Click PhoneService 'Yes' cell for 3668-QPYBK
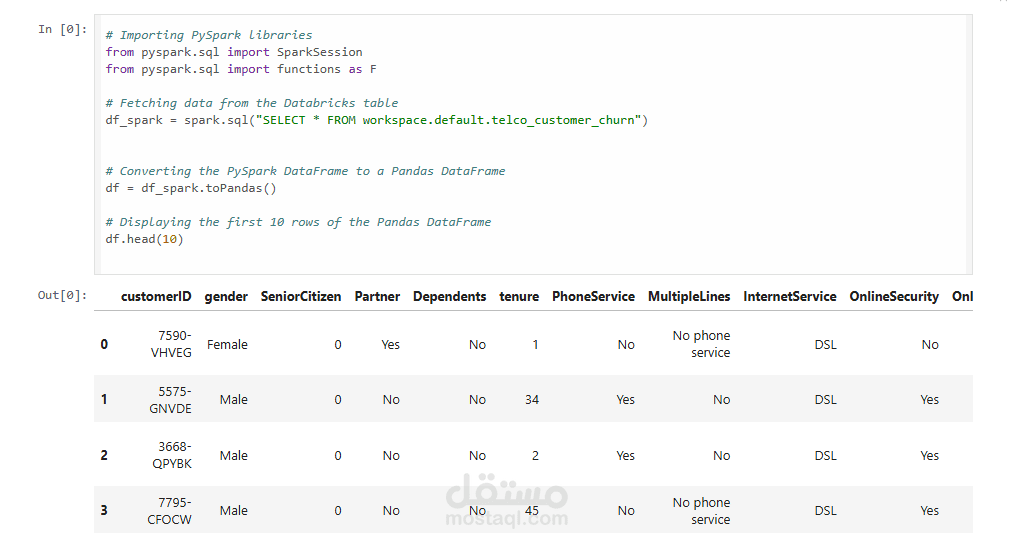1014x540 pixels. (x=625, y=455)
